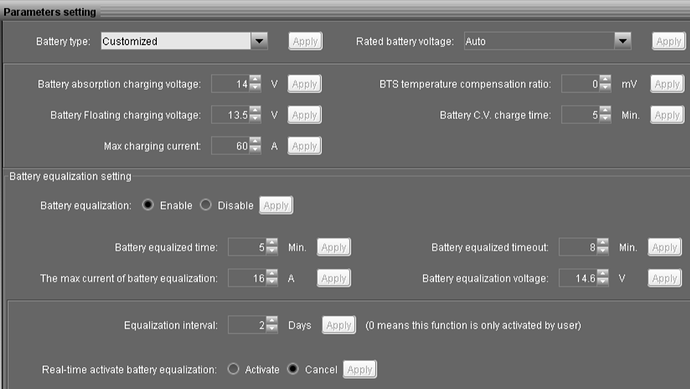The height and width of the screenshot is (389, 690).
Task: Decrease Battery equalized time
Action: [x=272, y=251]
